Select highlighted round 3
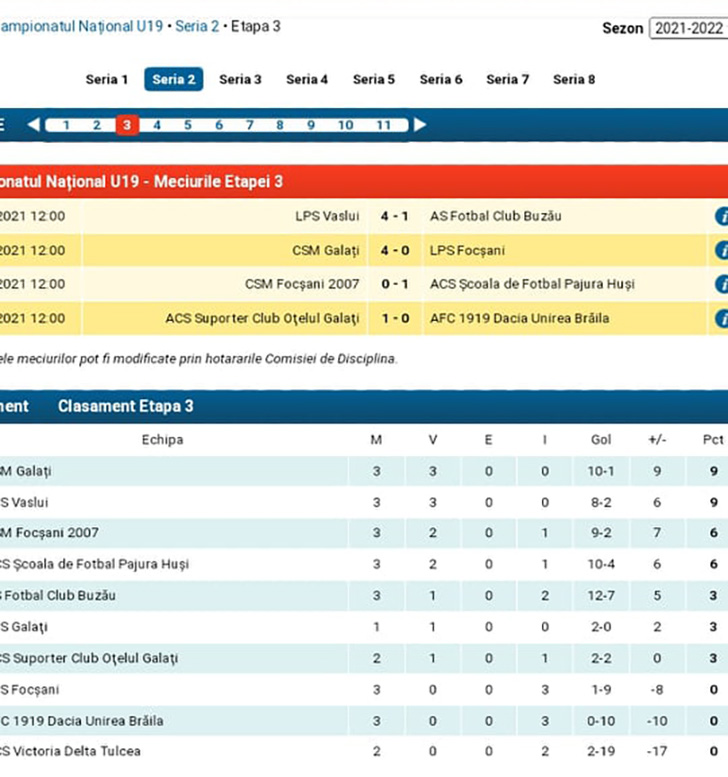The width and height of the screenshot is (728, 777). [127, 125]
